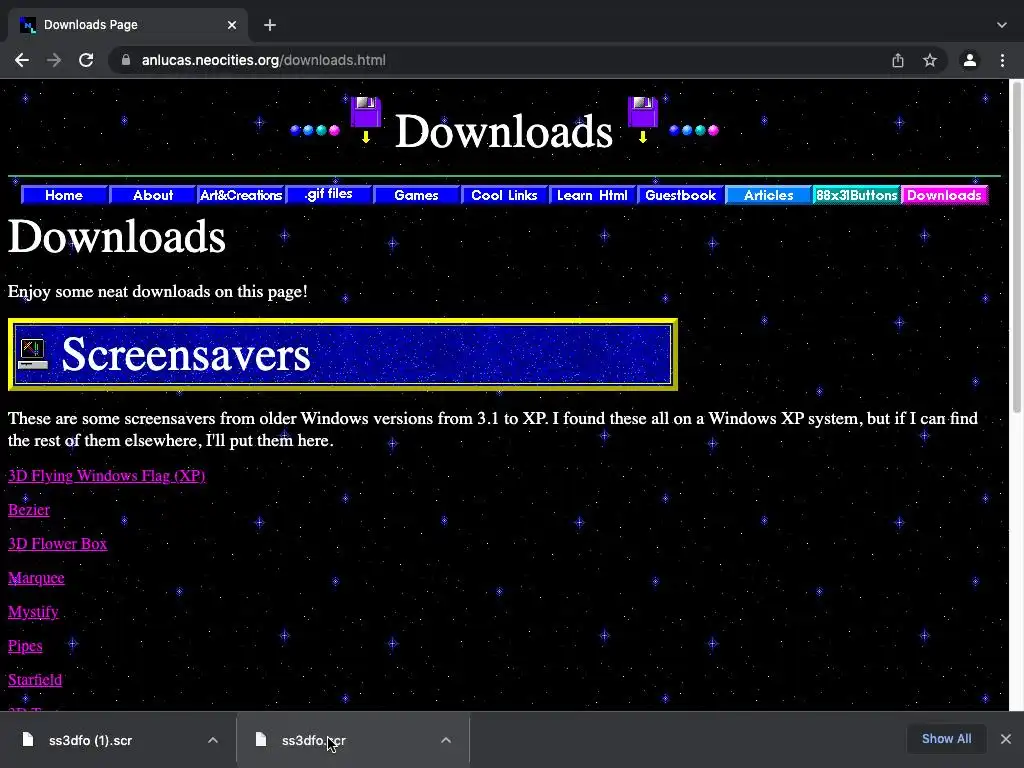Open the Games nav button
1024x768 pixels.
pos(417,195)
